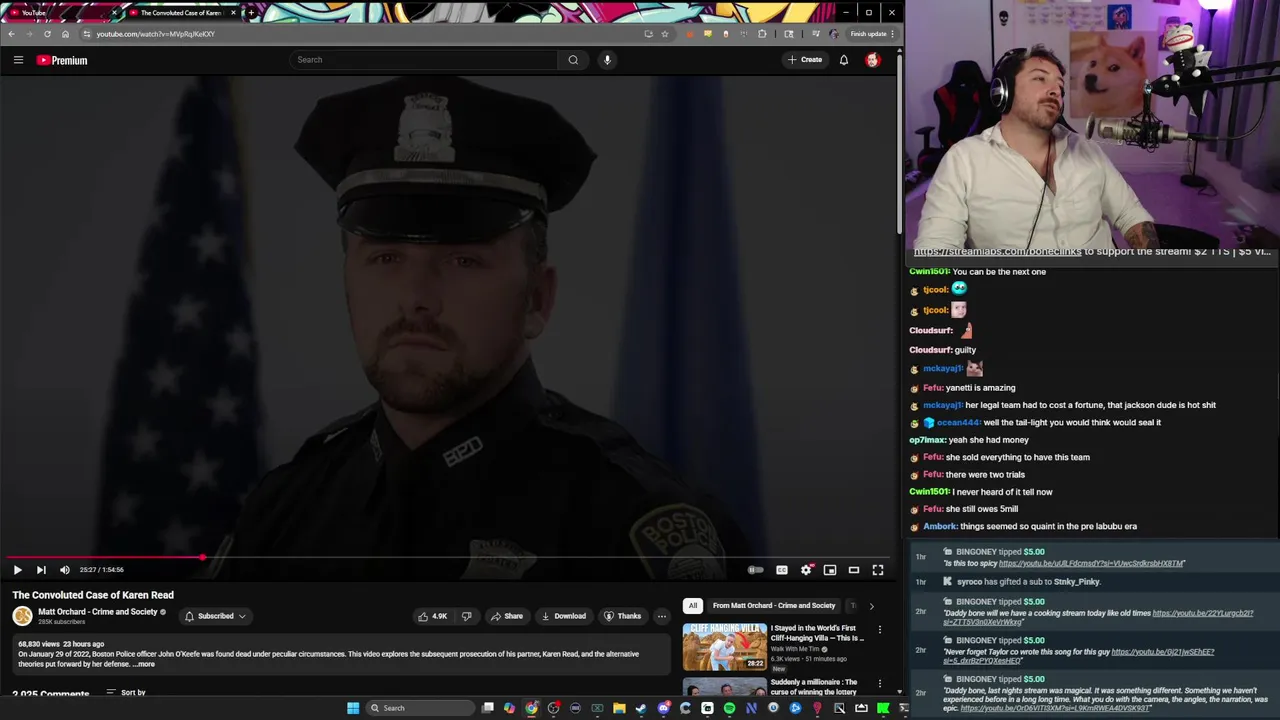Bookmark this page with star icon
Screen dimensions: 1280x720
coord(665,34)
